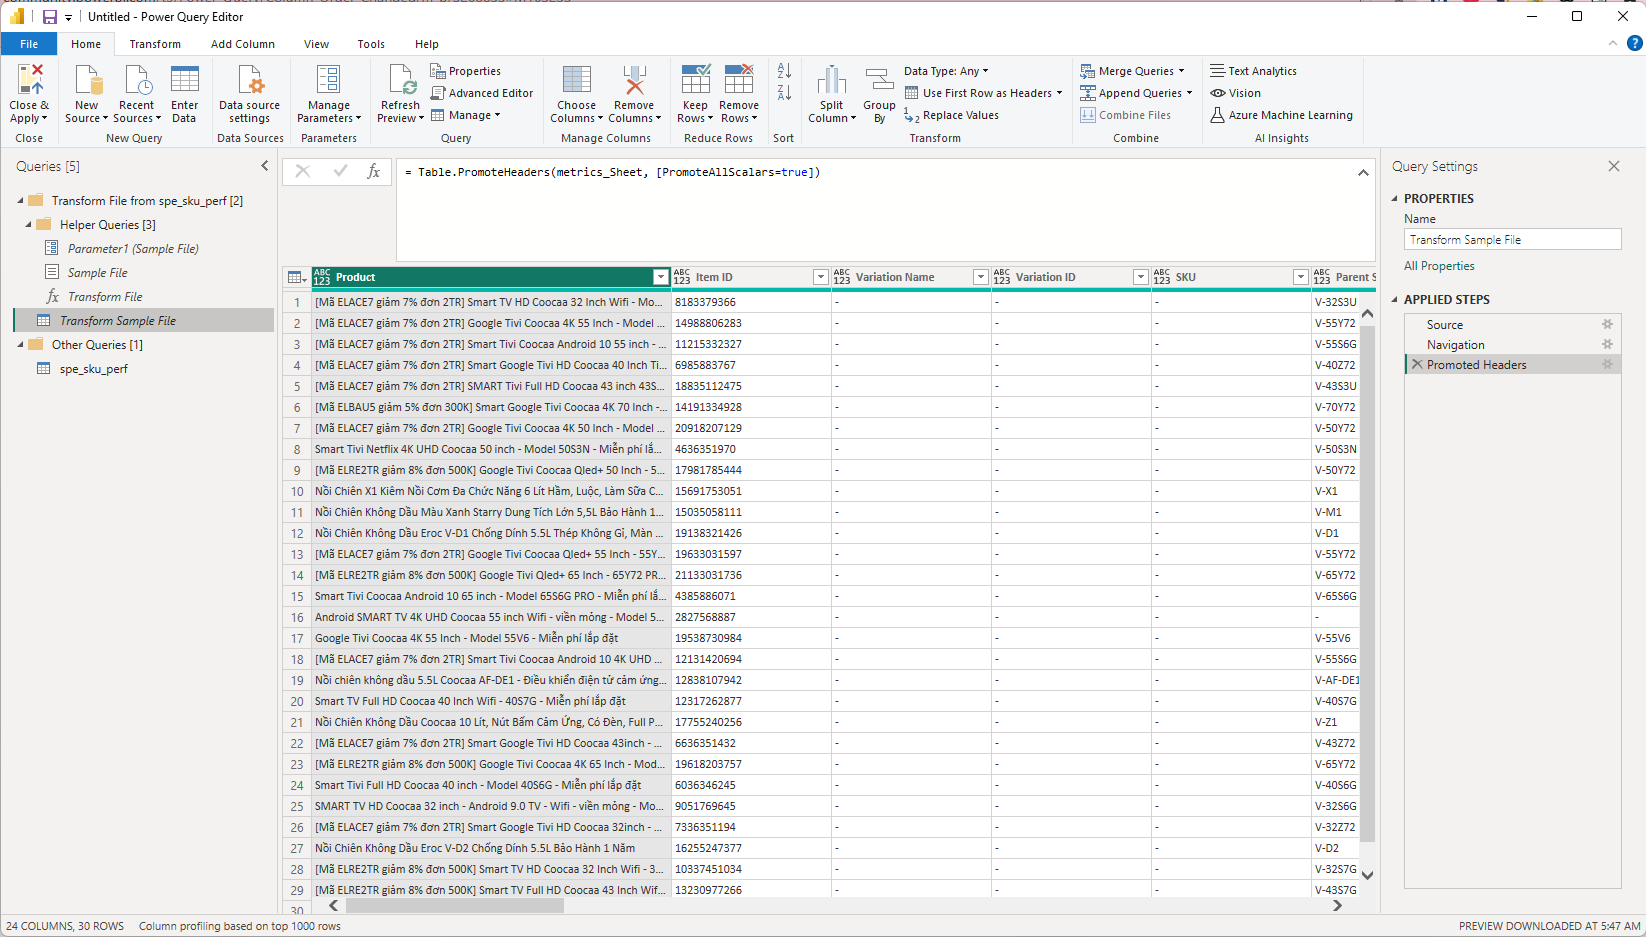This screenshot has width=1646, height=937.
Task: Click the Refresh Preview icon
Action: click(x=401, y=80)
